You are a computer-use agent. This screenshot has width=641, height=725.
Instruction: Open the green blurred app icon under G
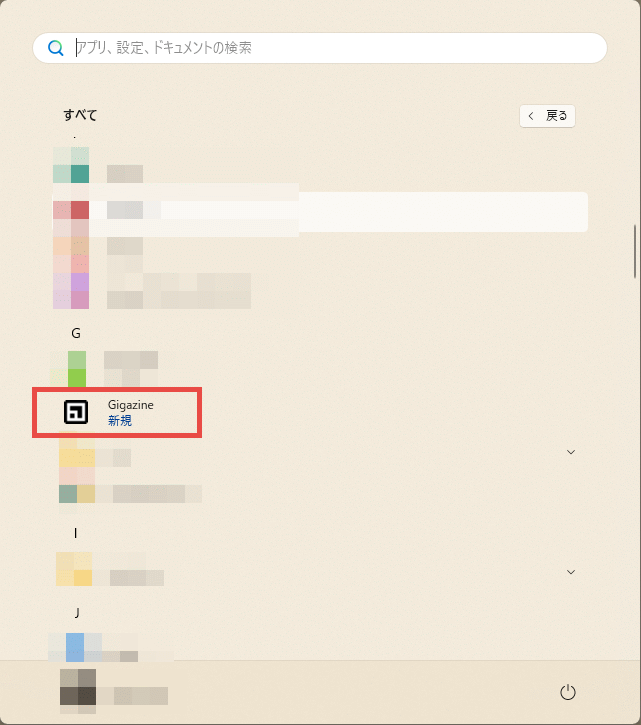tap(77, 369)
